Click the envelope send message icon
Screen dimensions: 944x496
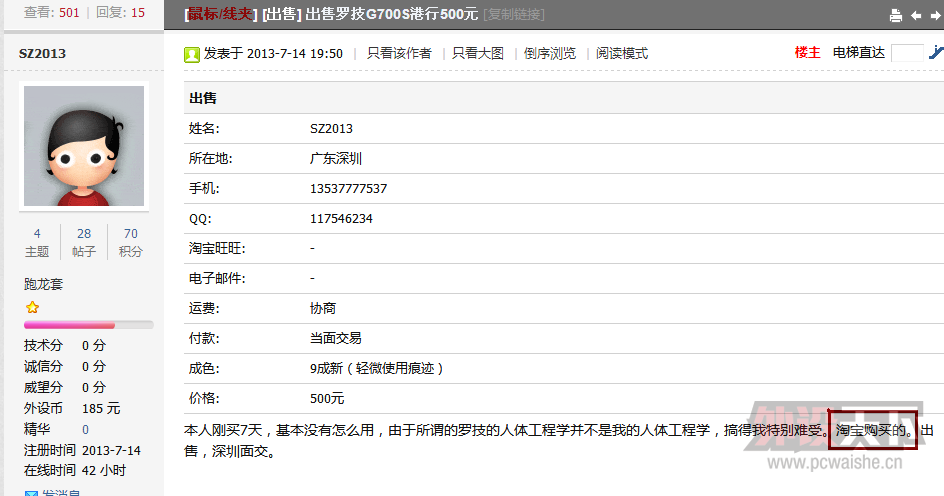point(31,494)
